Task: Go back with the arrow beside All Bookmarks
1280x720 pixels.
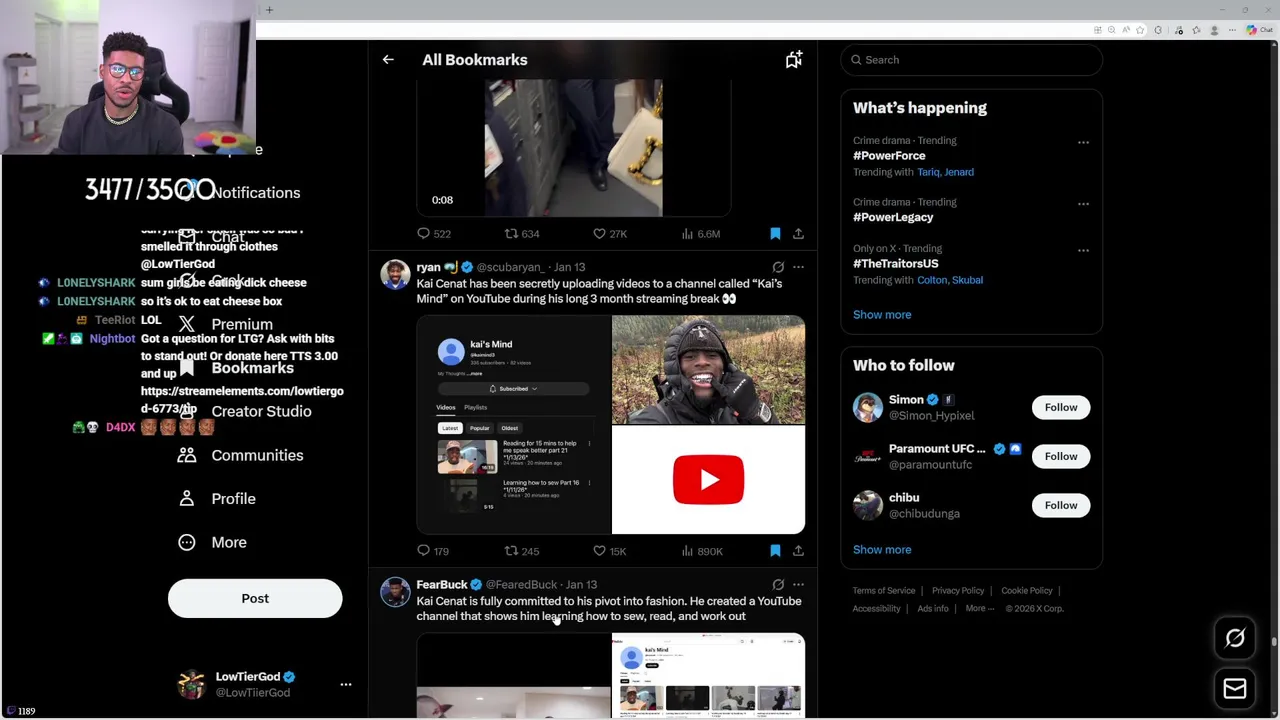Action: pos(388,60)
